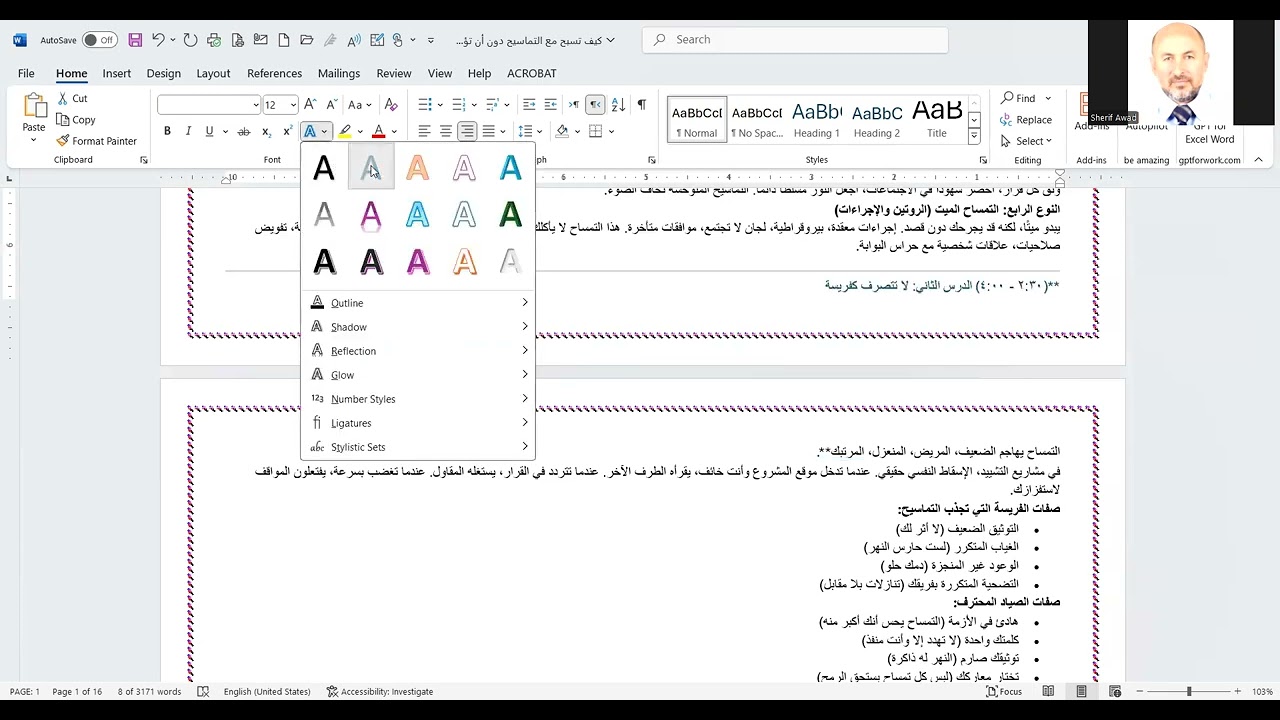Center align the paragraph

coord(446,131)
